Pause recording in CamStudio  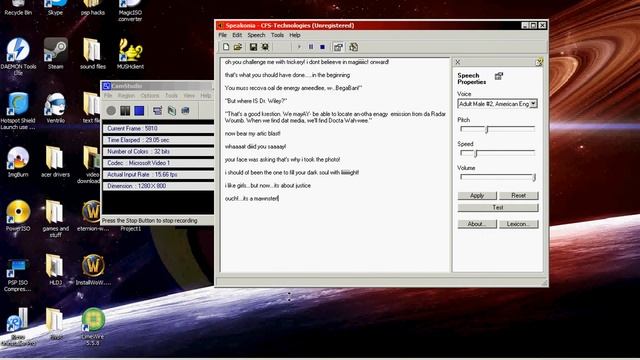[125, 111]
